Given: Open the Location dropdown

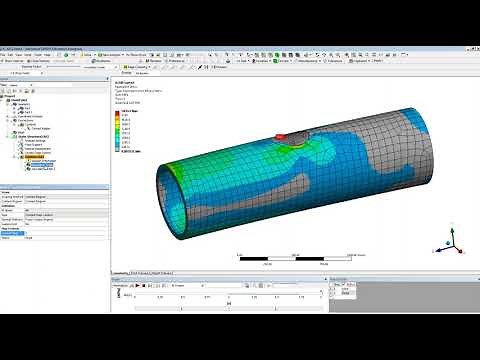Looking at the screenshot, I should click(x=261, y=61).
